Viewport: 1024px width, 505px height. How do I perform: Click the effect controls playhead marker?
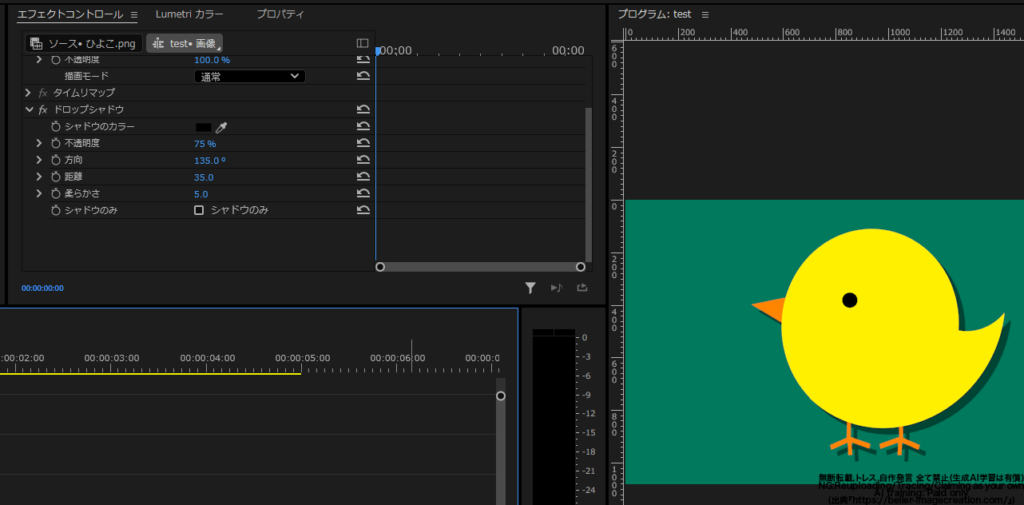378,50
